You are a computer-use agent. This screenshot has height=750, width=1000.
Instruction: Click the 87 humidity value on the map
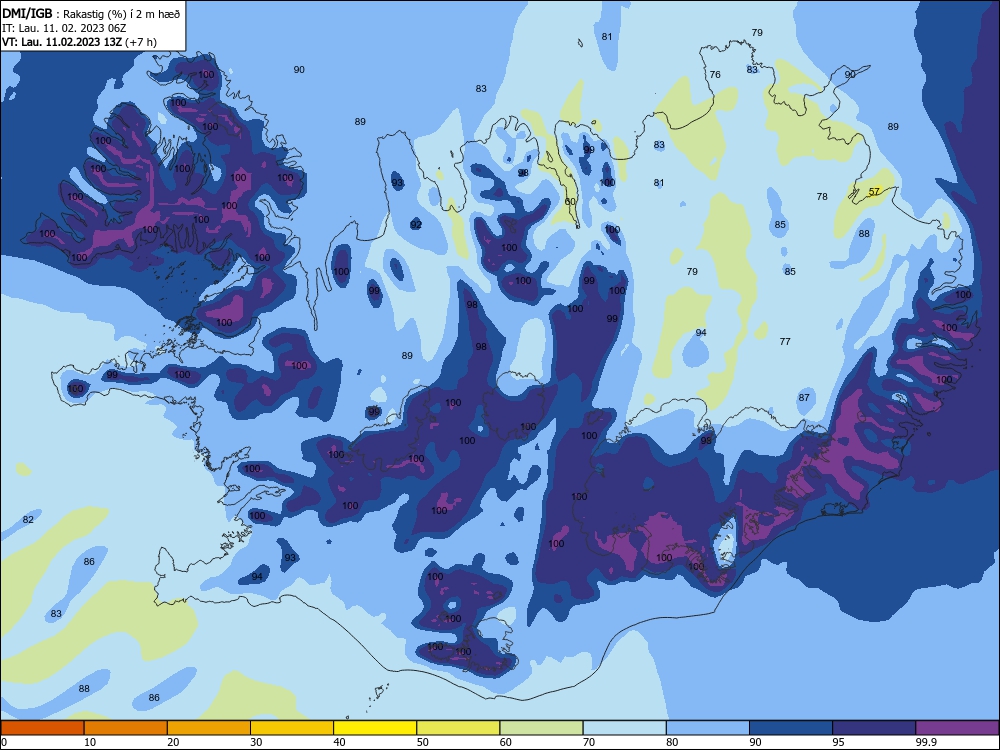[804, 398]
